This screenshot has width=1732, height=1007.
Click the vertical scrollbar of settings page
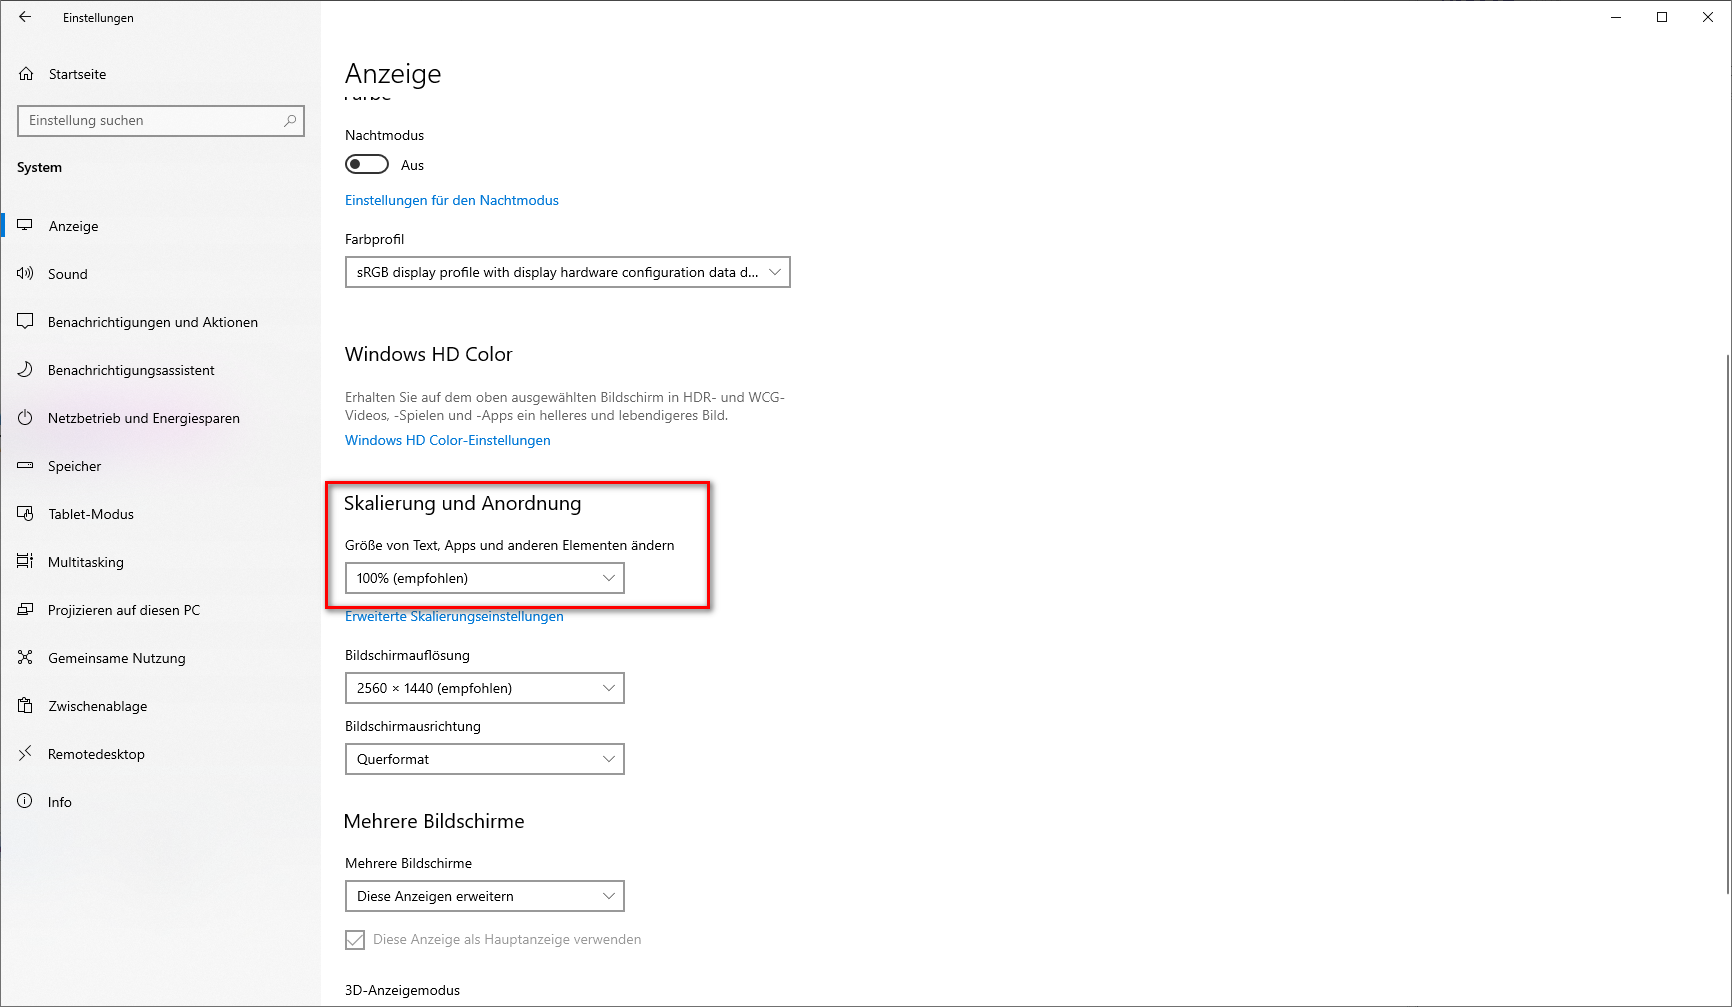click(1728, 624)
